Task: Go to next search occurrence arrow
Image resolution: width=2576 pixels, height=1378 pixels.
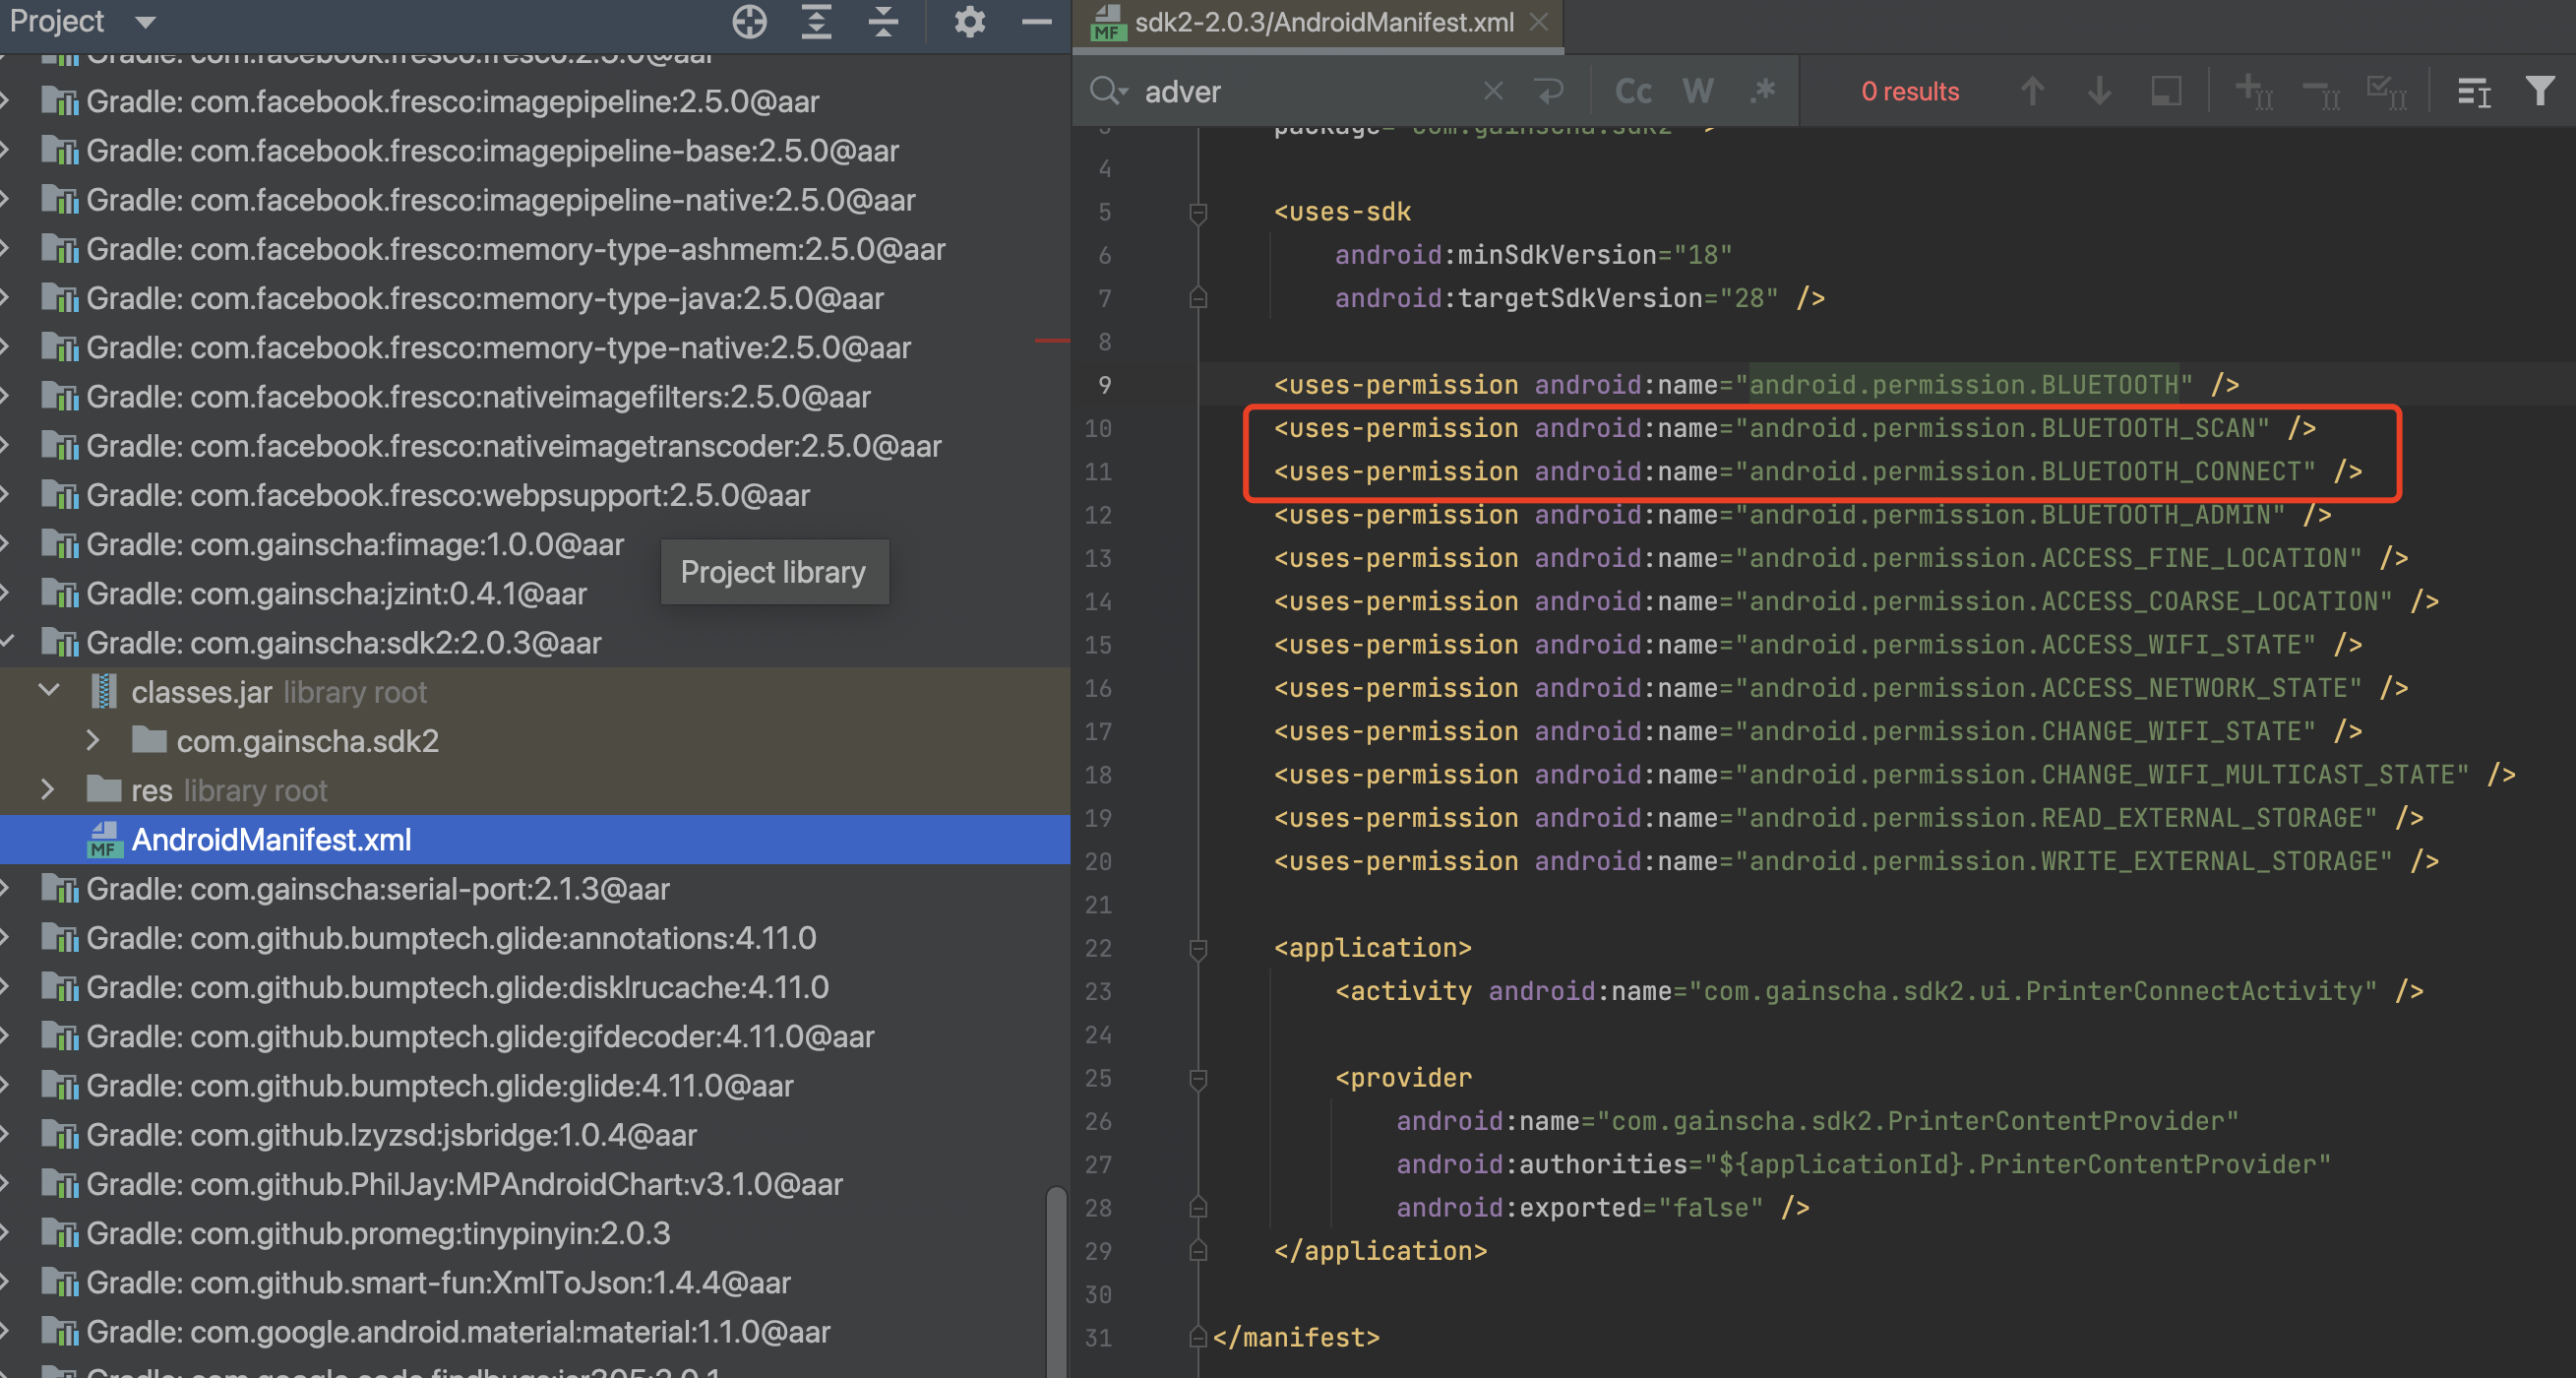Action: pyautogui.click(x=2099, y=91)
